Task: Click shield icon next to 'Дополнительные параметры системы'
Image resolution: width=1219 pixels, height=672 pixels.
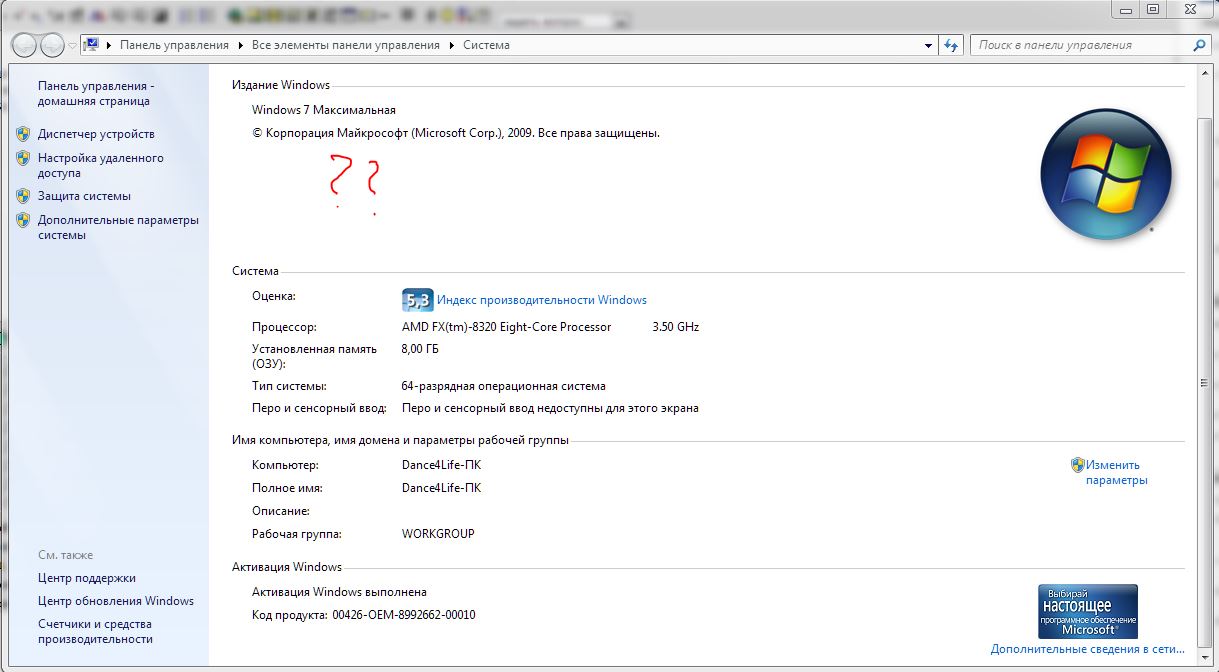Action: [x=23, y=220]
